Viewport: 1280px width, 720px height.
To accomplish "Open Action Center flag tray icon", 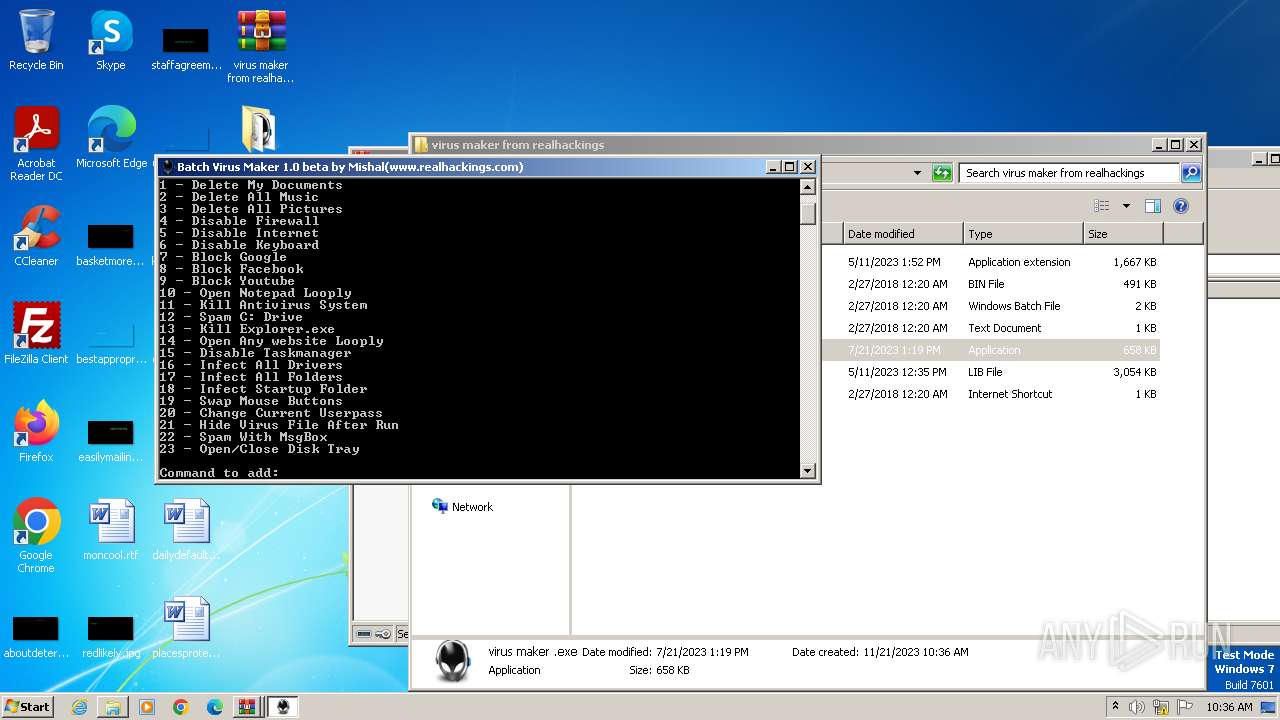I will point(1184,707).
